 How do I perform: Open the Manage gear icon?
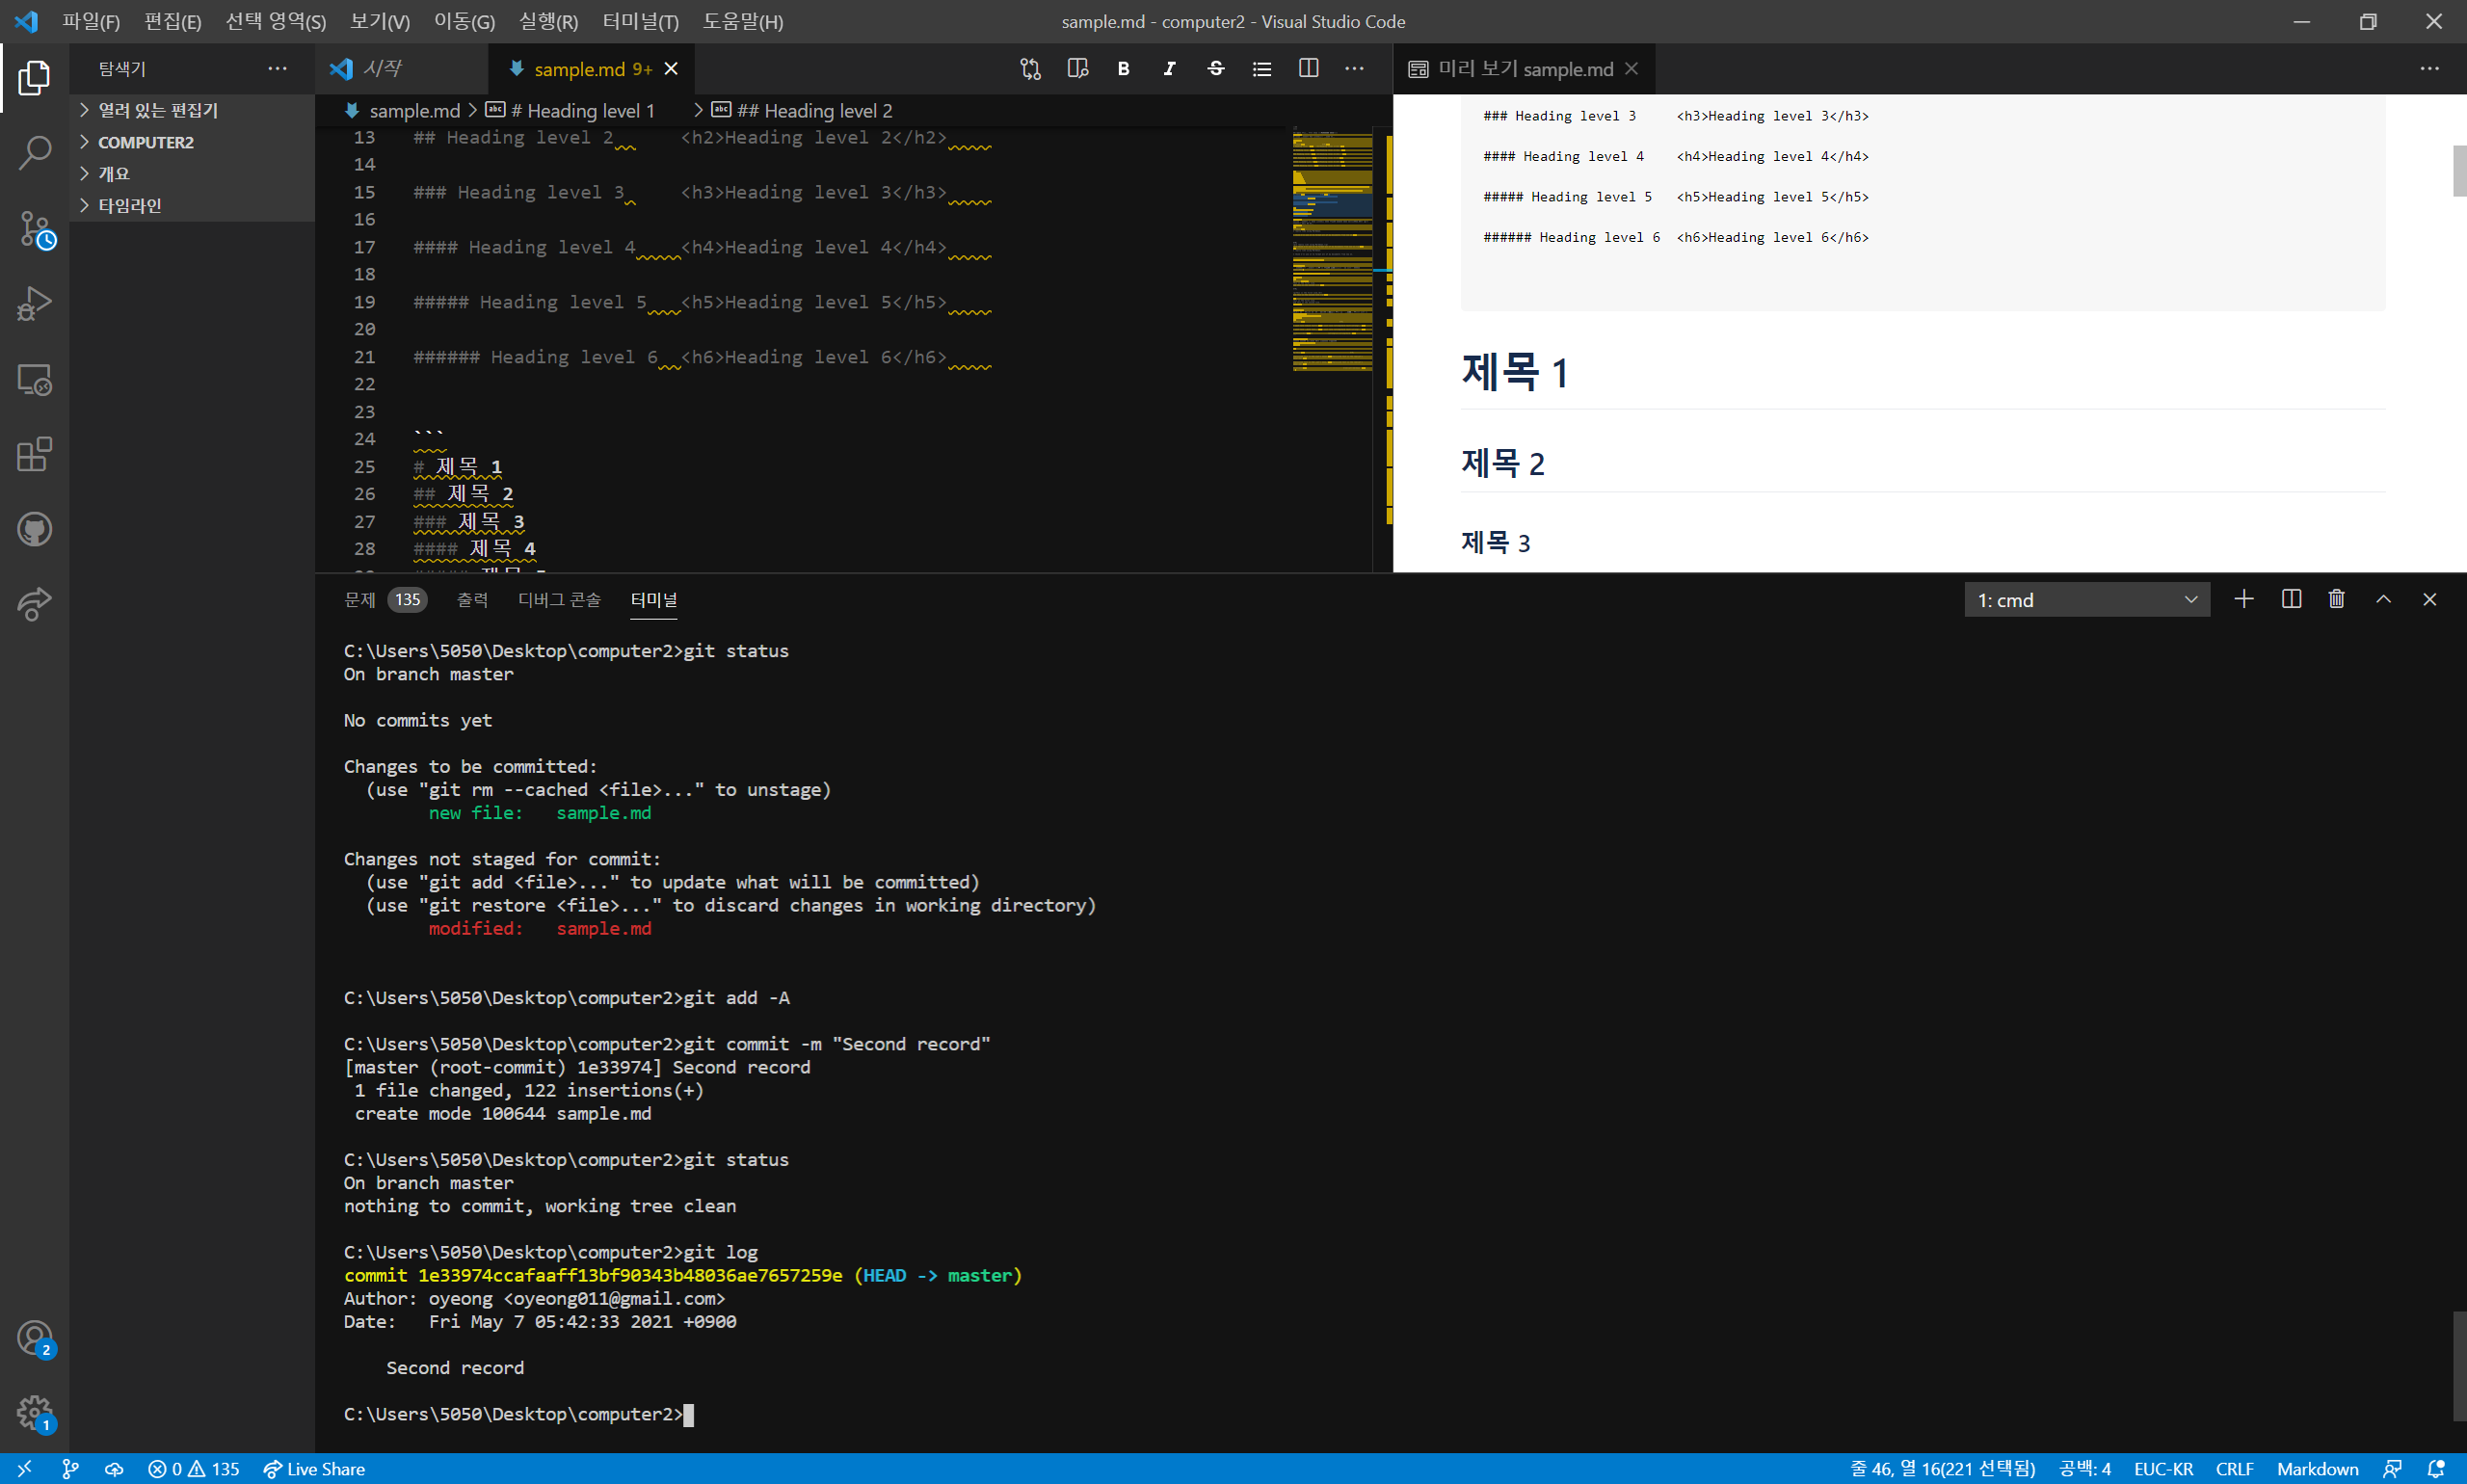(34, 1414)
